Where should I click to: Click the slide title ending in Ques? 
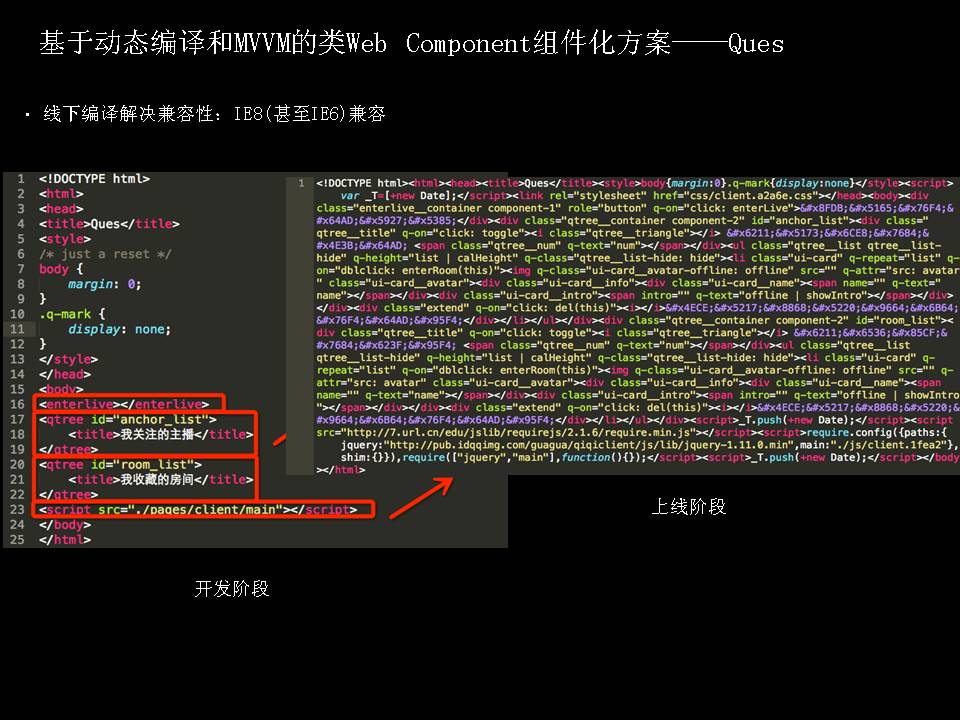click(411, 43)
